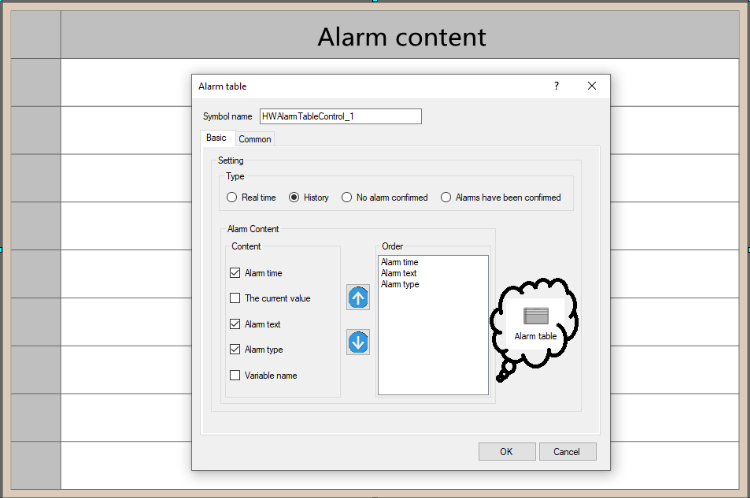Pick the Alarms have been confirmed option
The image size is (750, 498).
[x=446, y=198]
